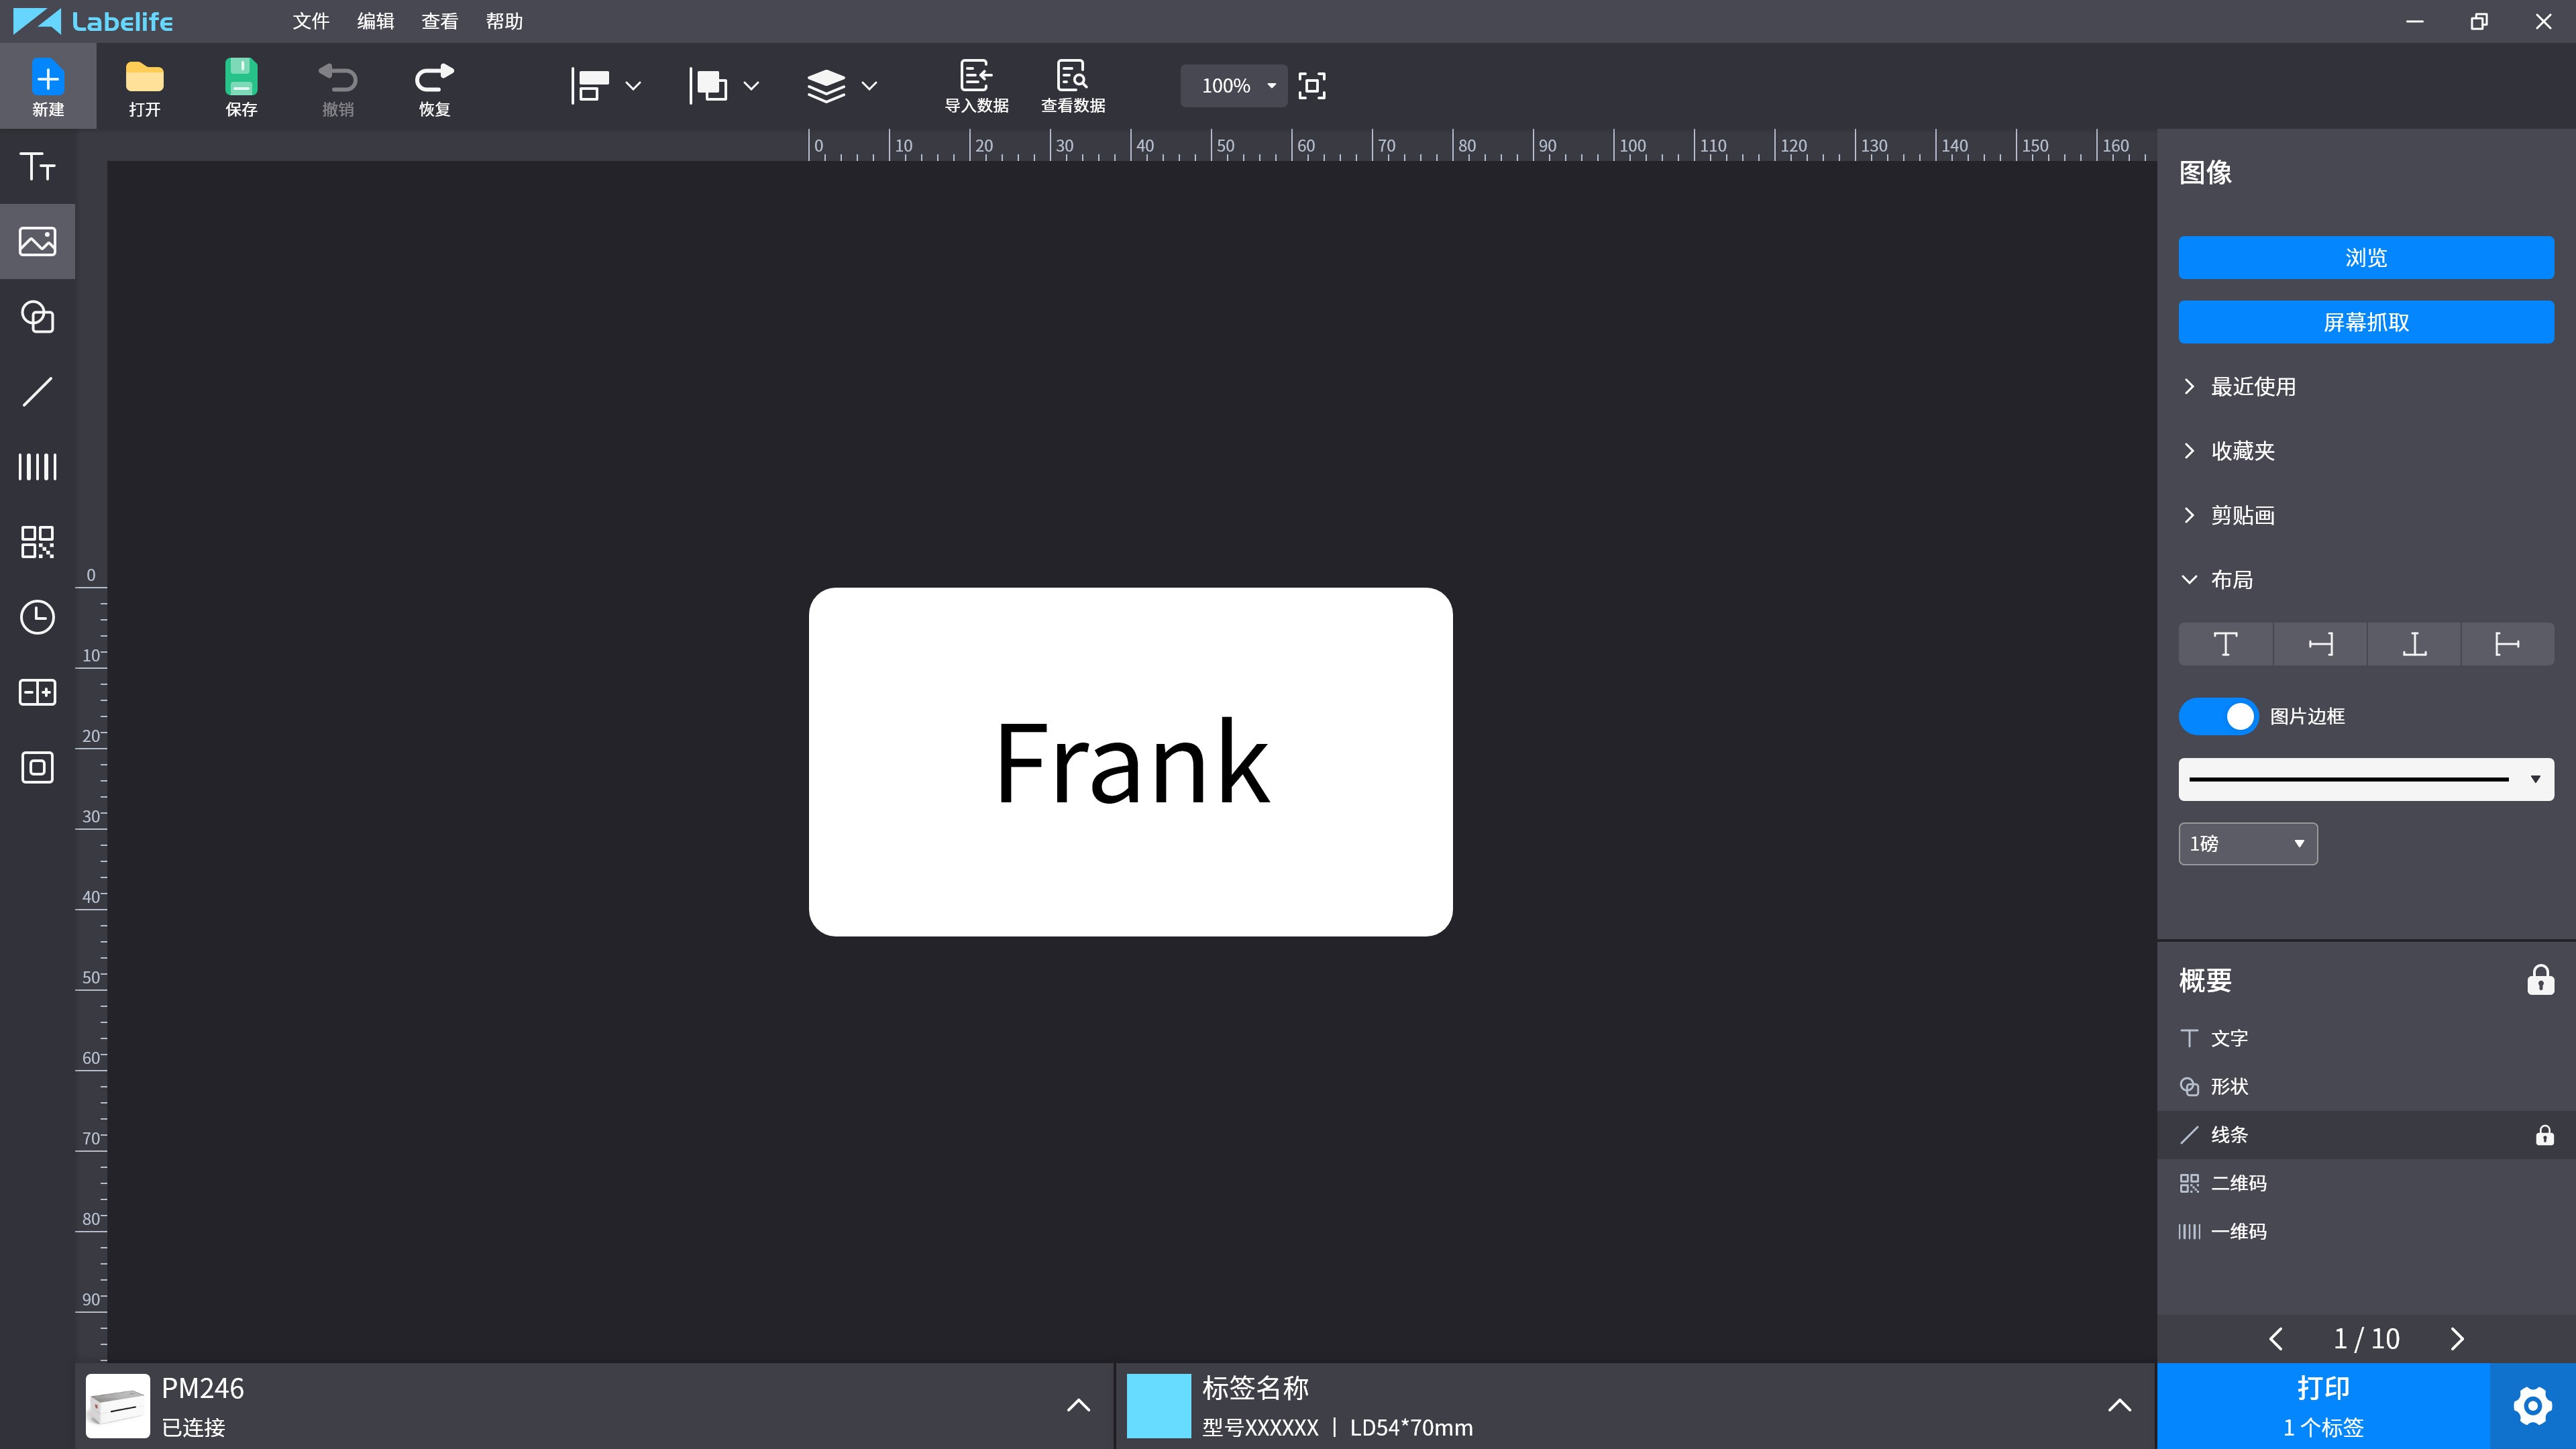Open the 1磅 border width dropdown
This screenshot has height=1449, width=2576.
click(2247, 844)
